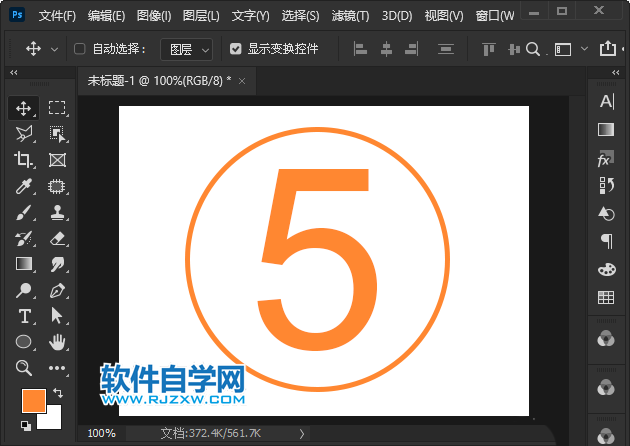Click the Ps application logo
This screenshot has height=446, width=630.
pyautogui.click(x=17, y=15)
